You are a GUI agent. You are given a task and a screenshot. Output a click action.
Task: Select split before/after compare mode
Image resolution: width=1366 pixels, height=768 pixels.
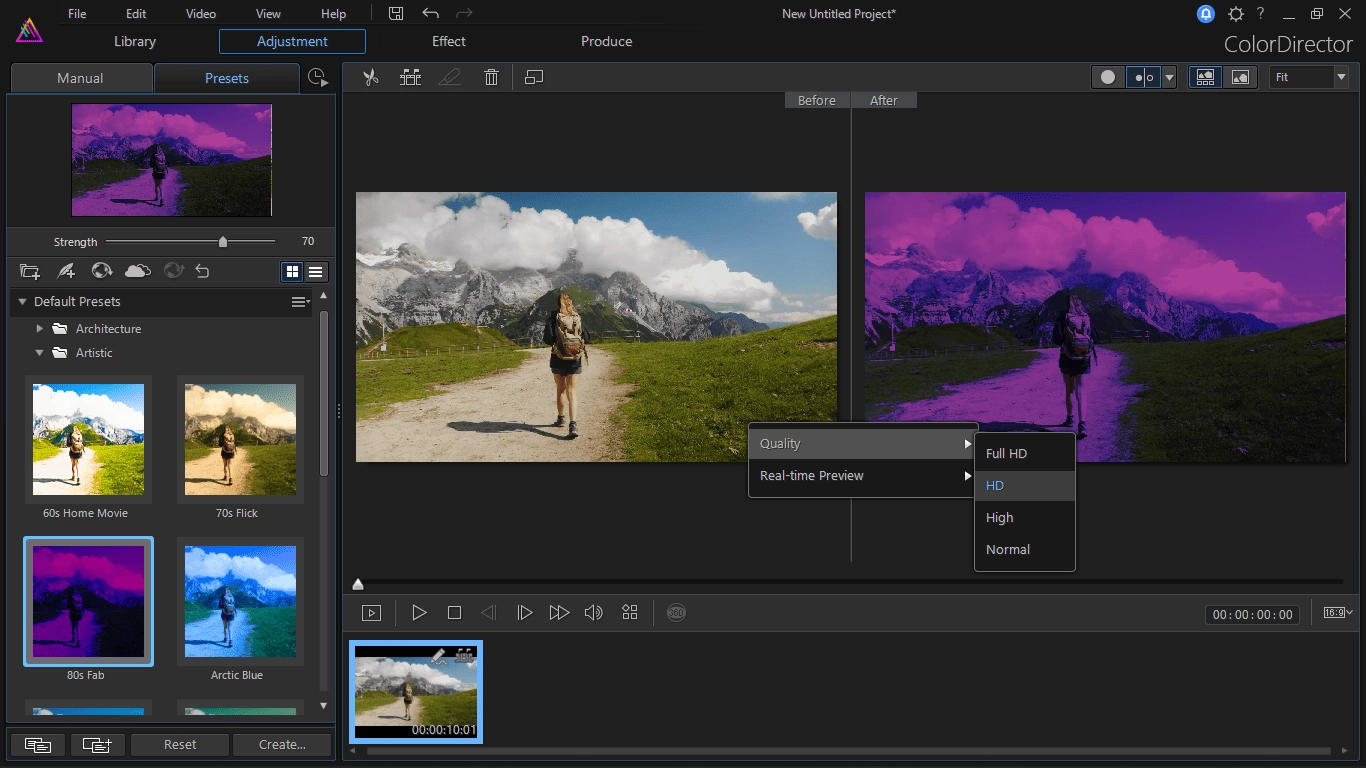[x=1144, y=77]
